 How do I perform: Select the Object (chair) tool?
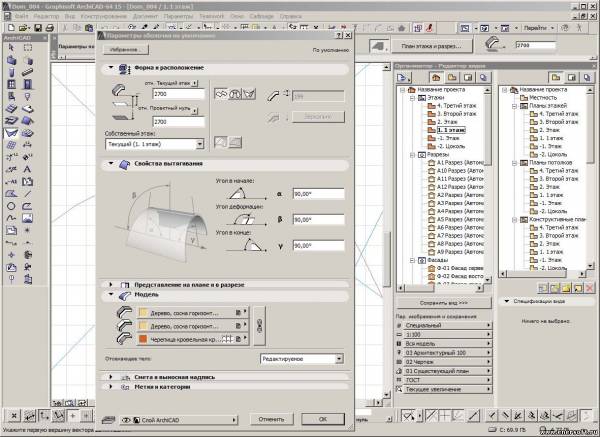point(11,96)
